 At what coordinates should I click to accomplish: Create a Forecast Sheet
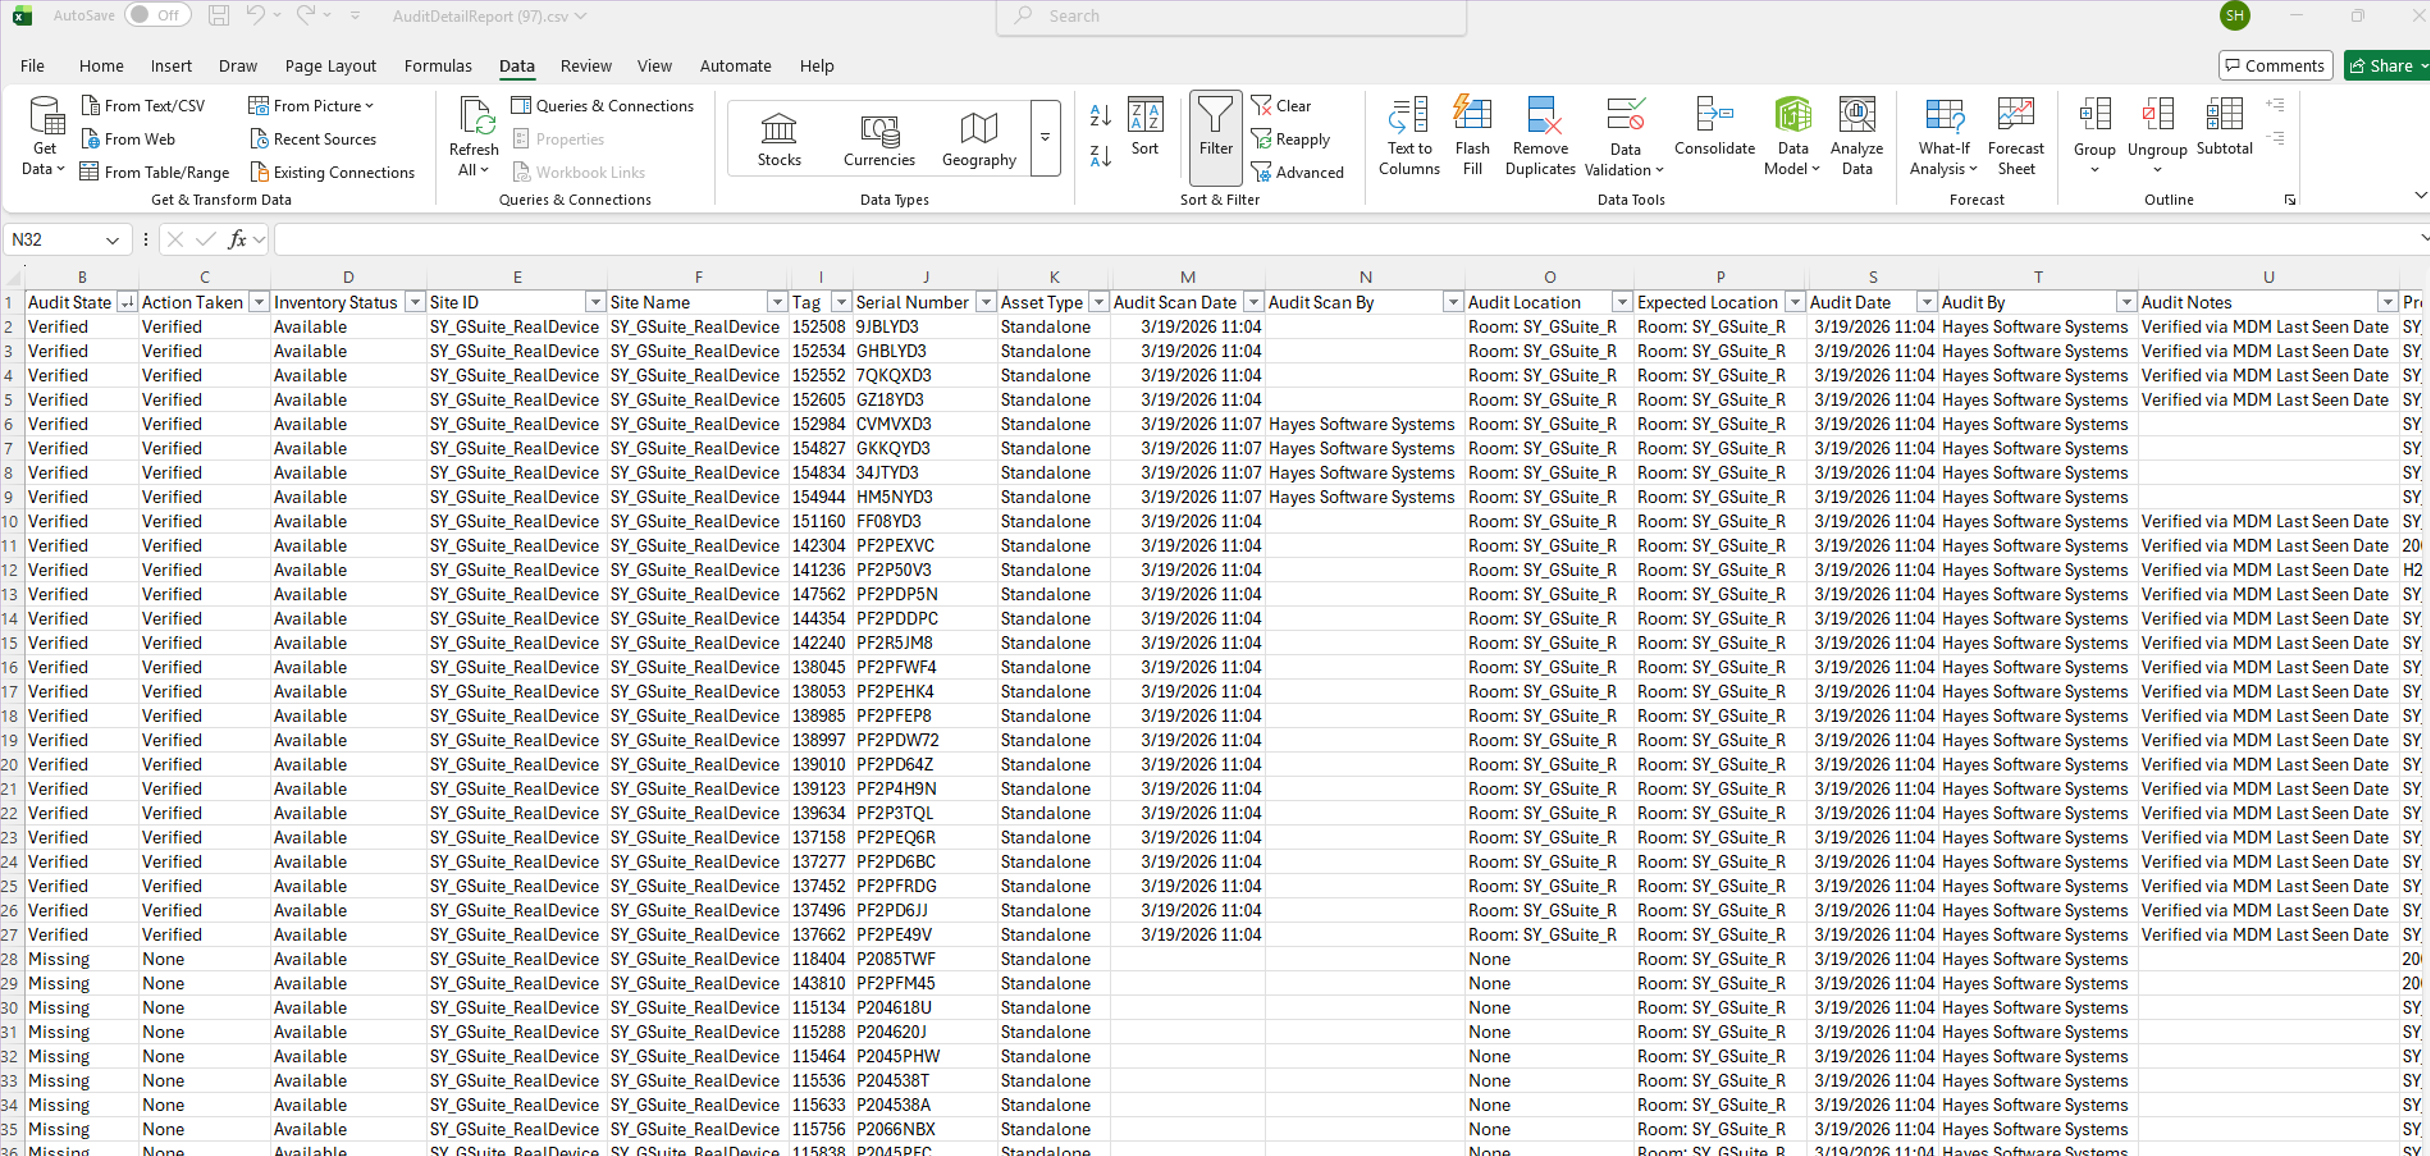[x=2016, y=138]
